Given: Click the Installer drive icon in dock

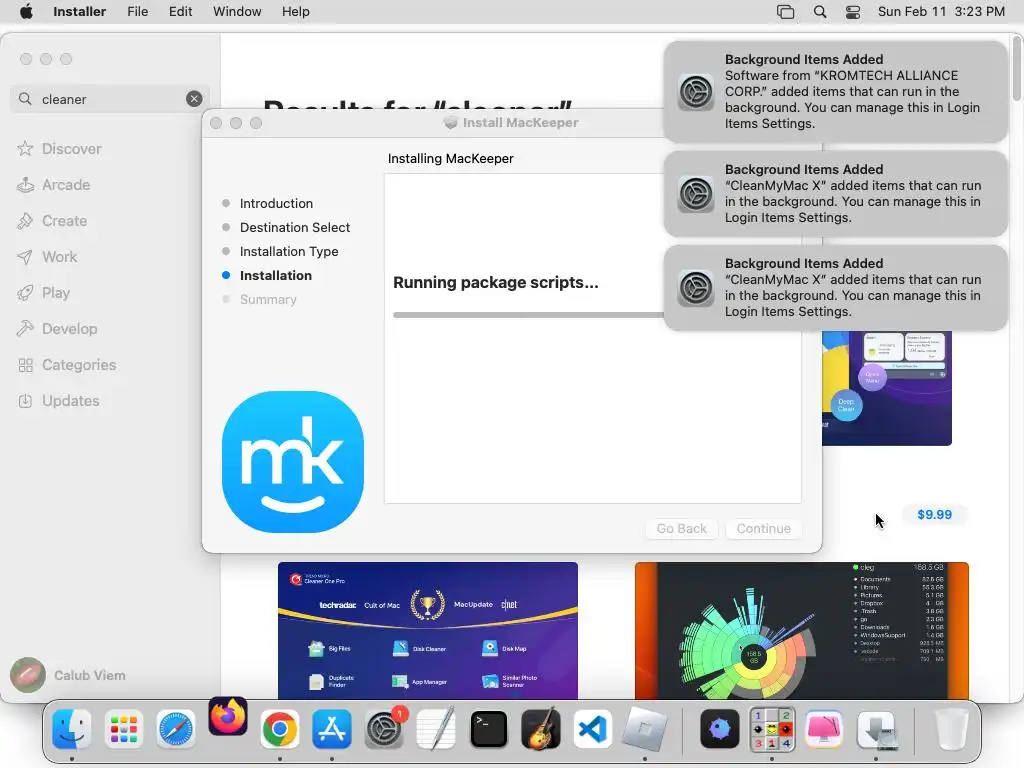Looking at the screenshot, I should (x=876, y=729).
